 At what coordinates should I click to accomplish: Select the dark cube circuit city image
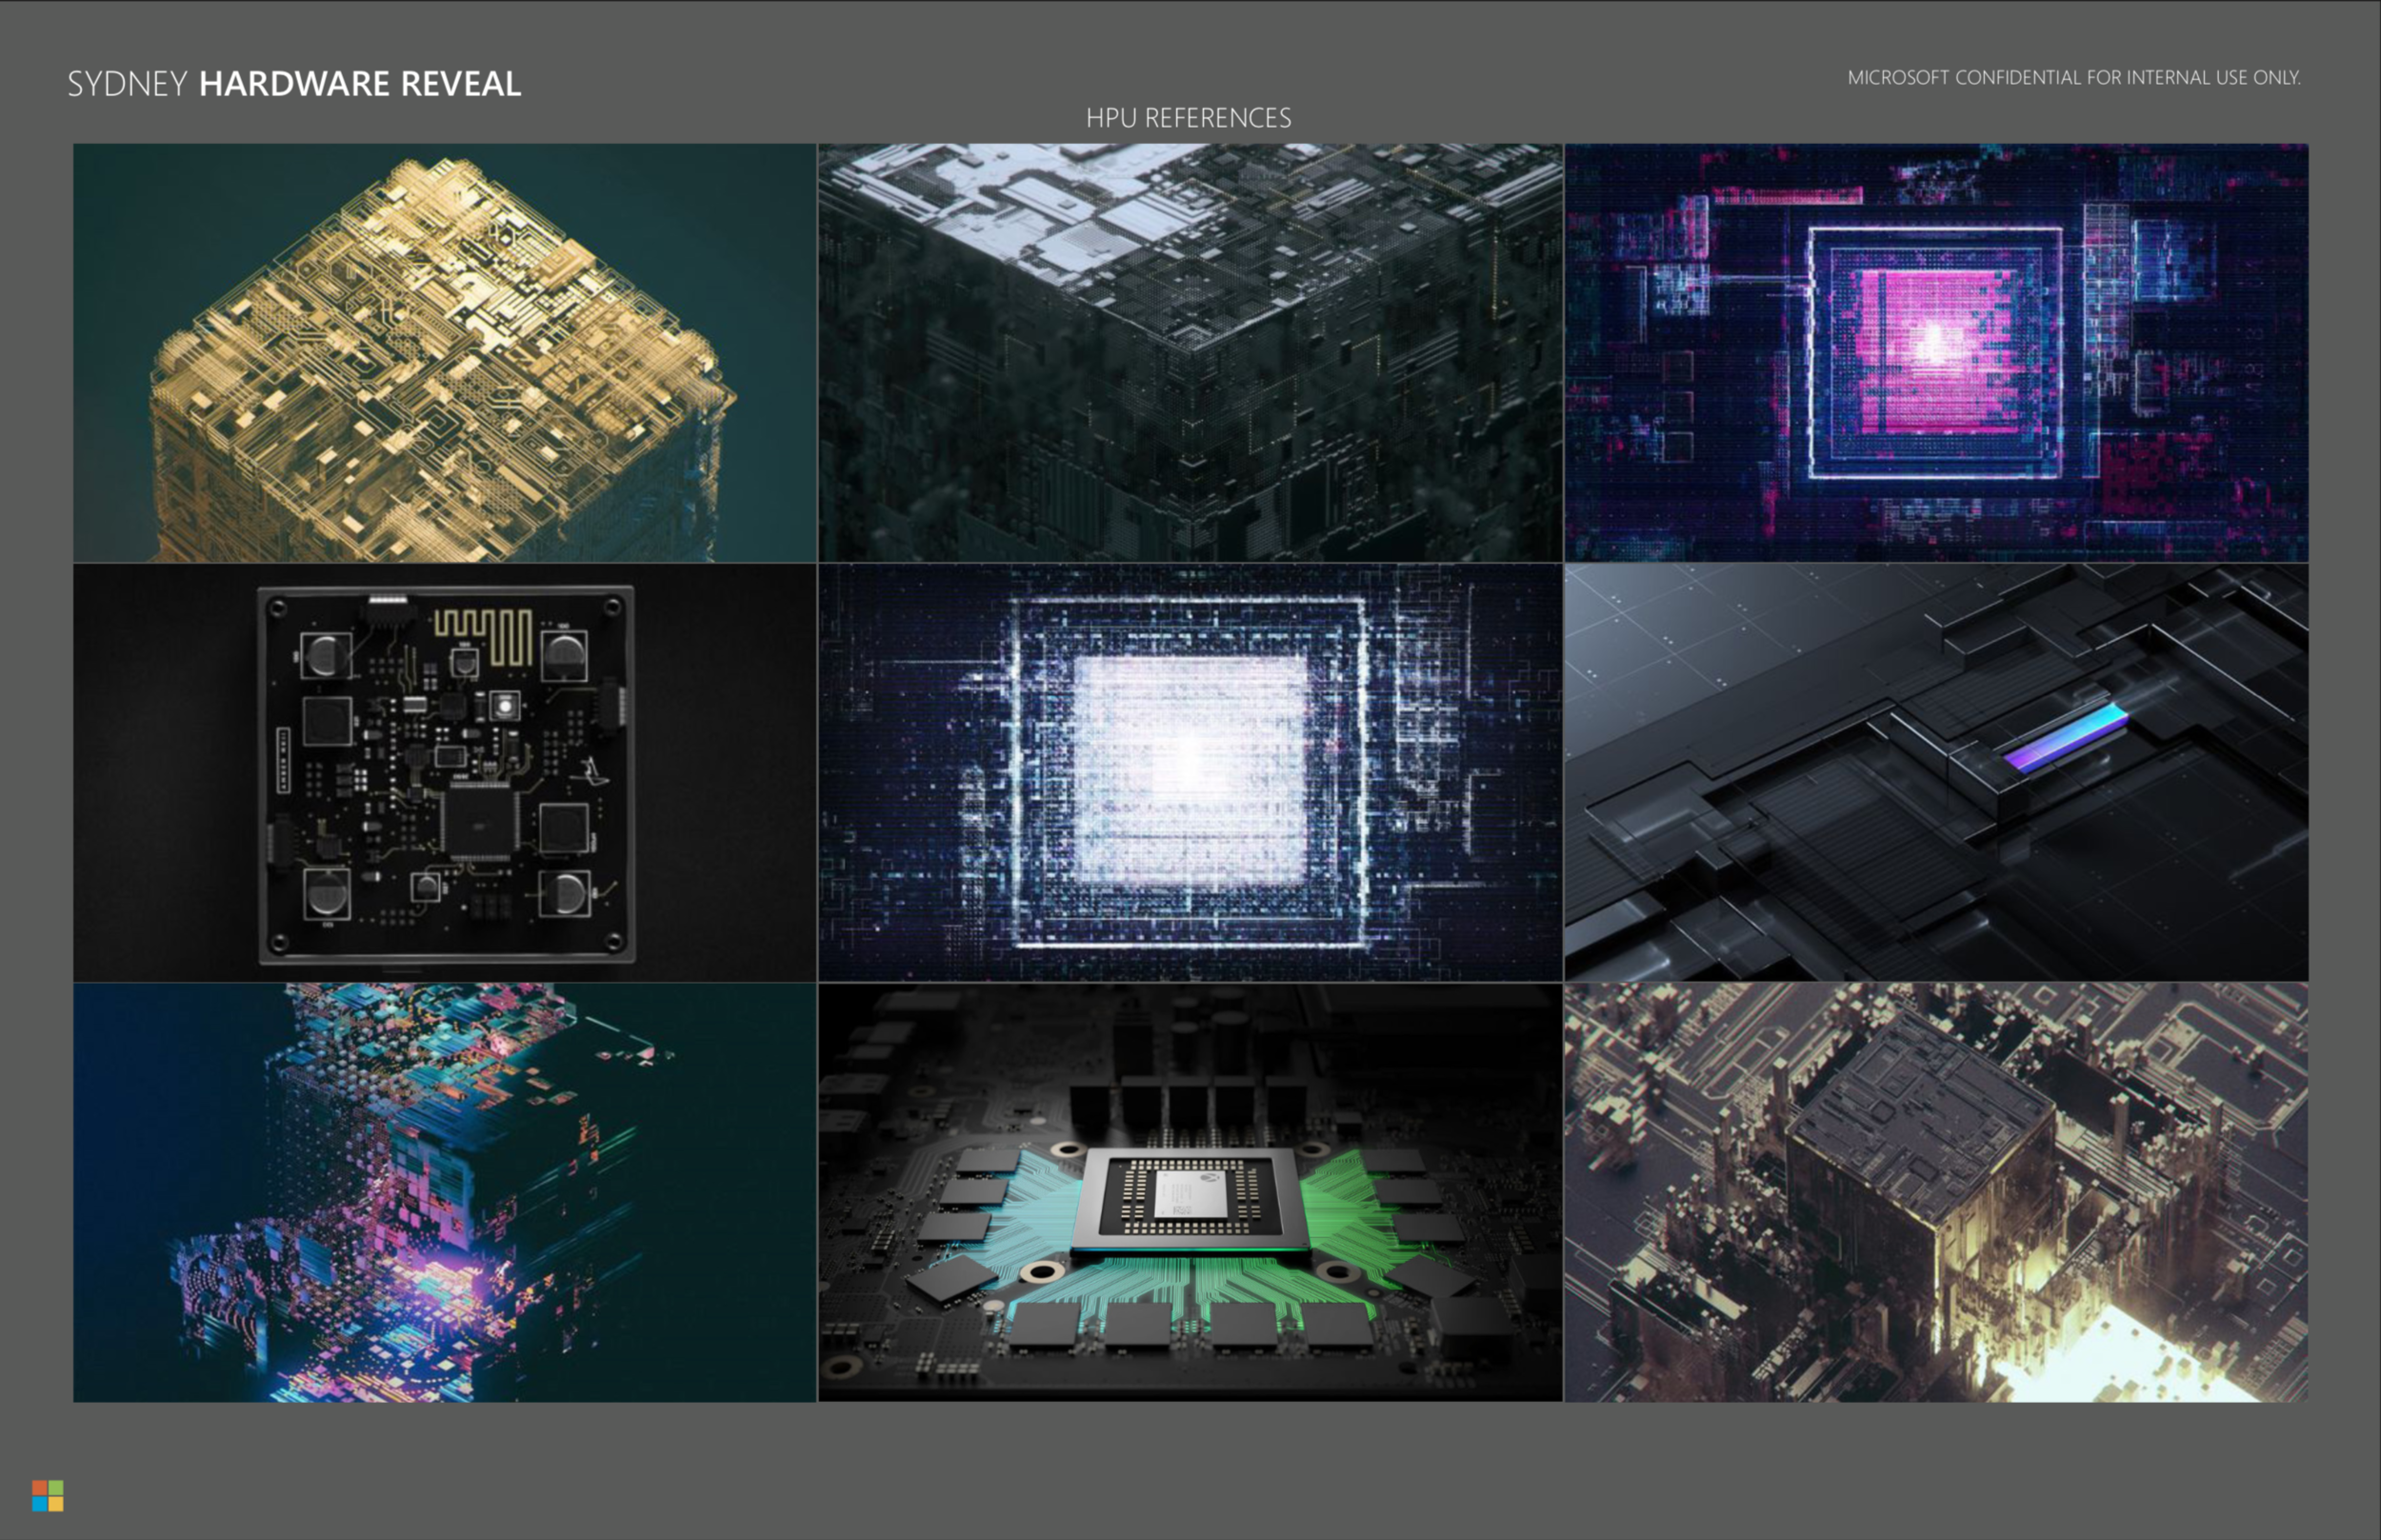pyautogui.click(x=1935, y=1192)
